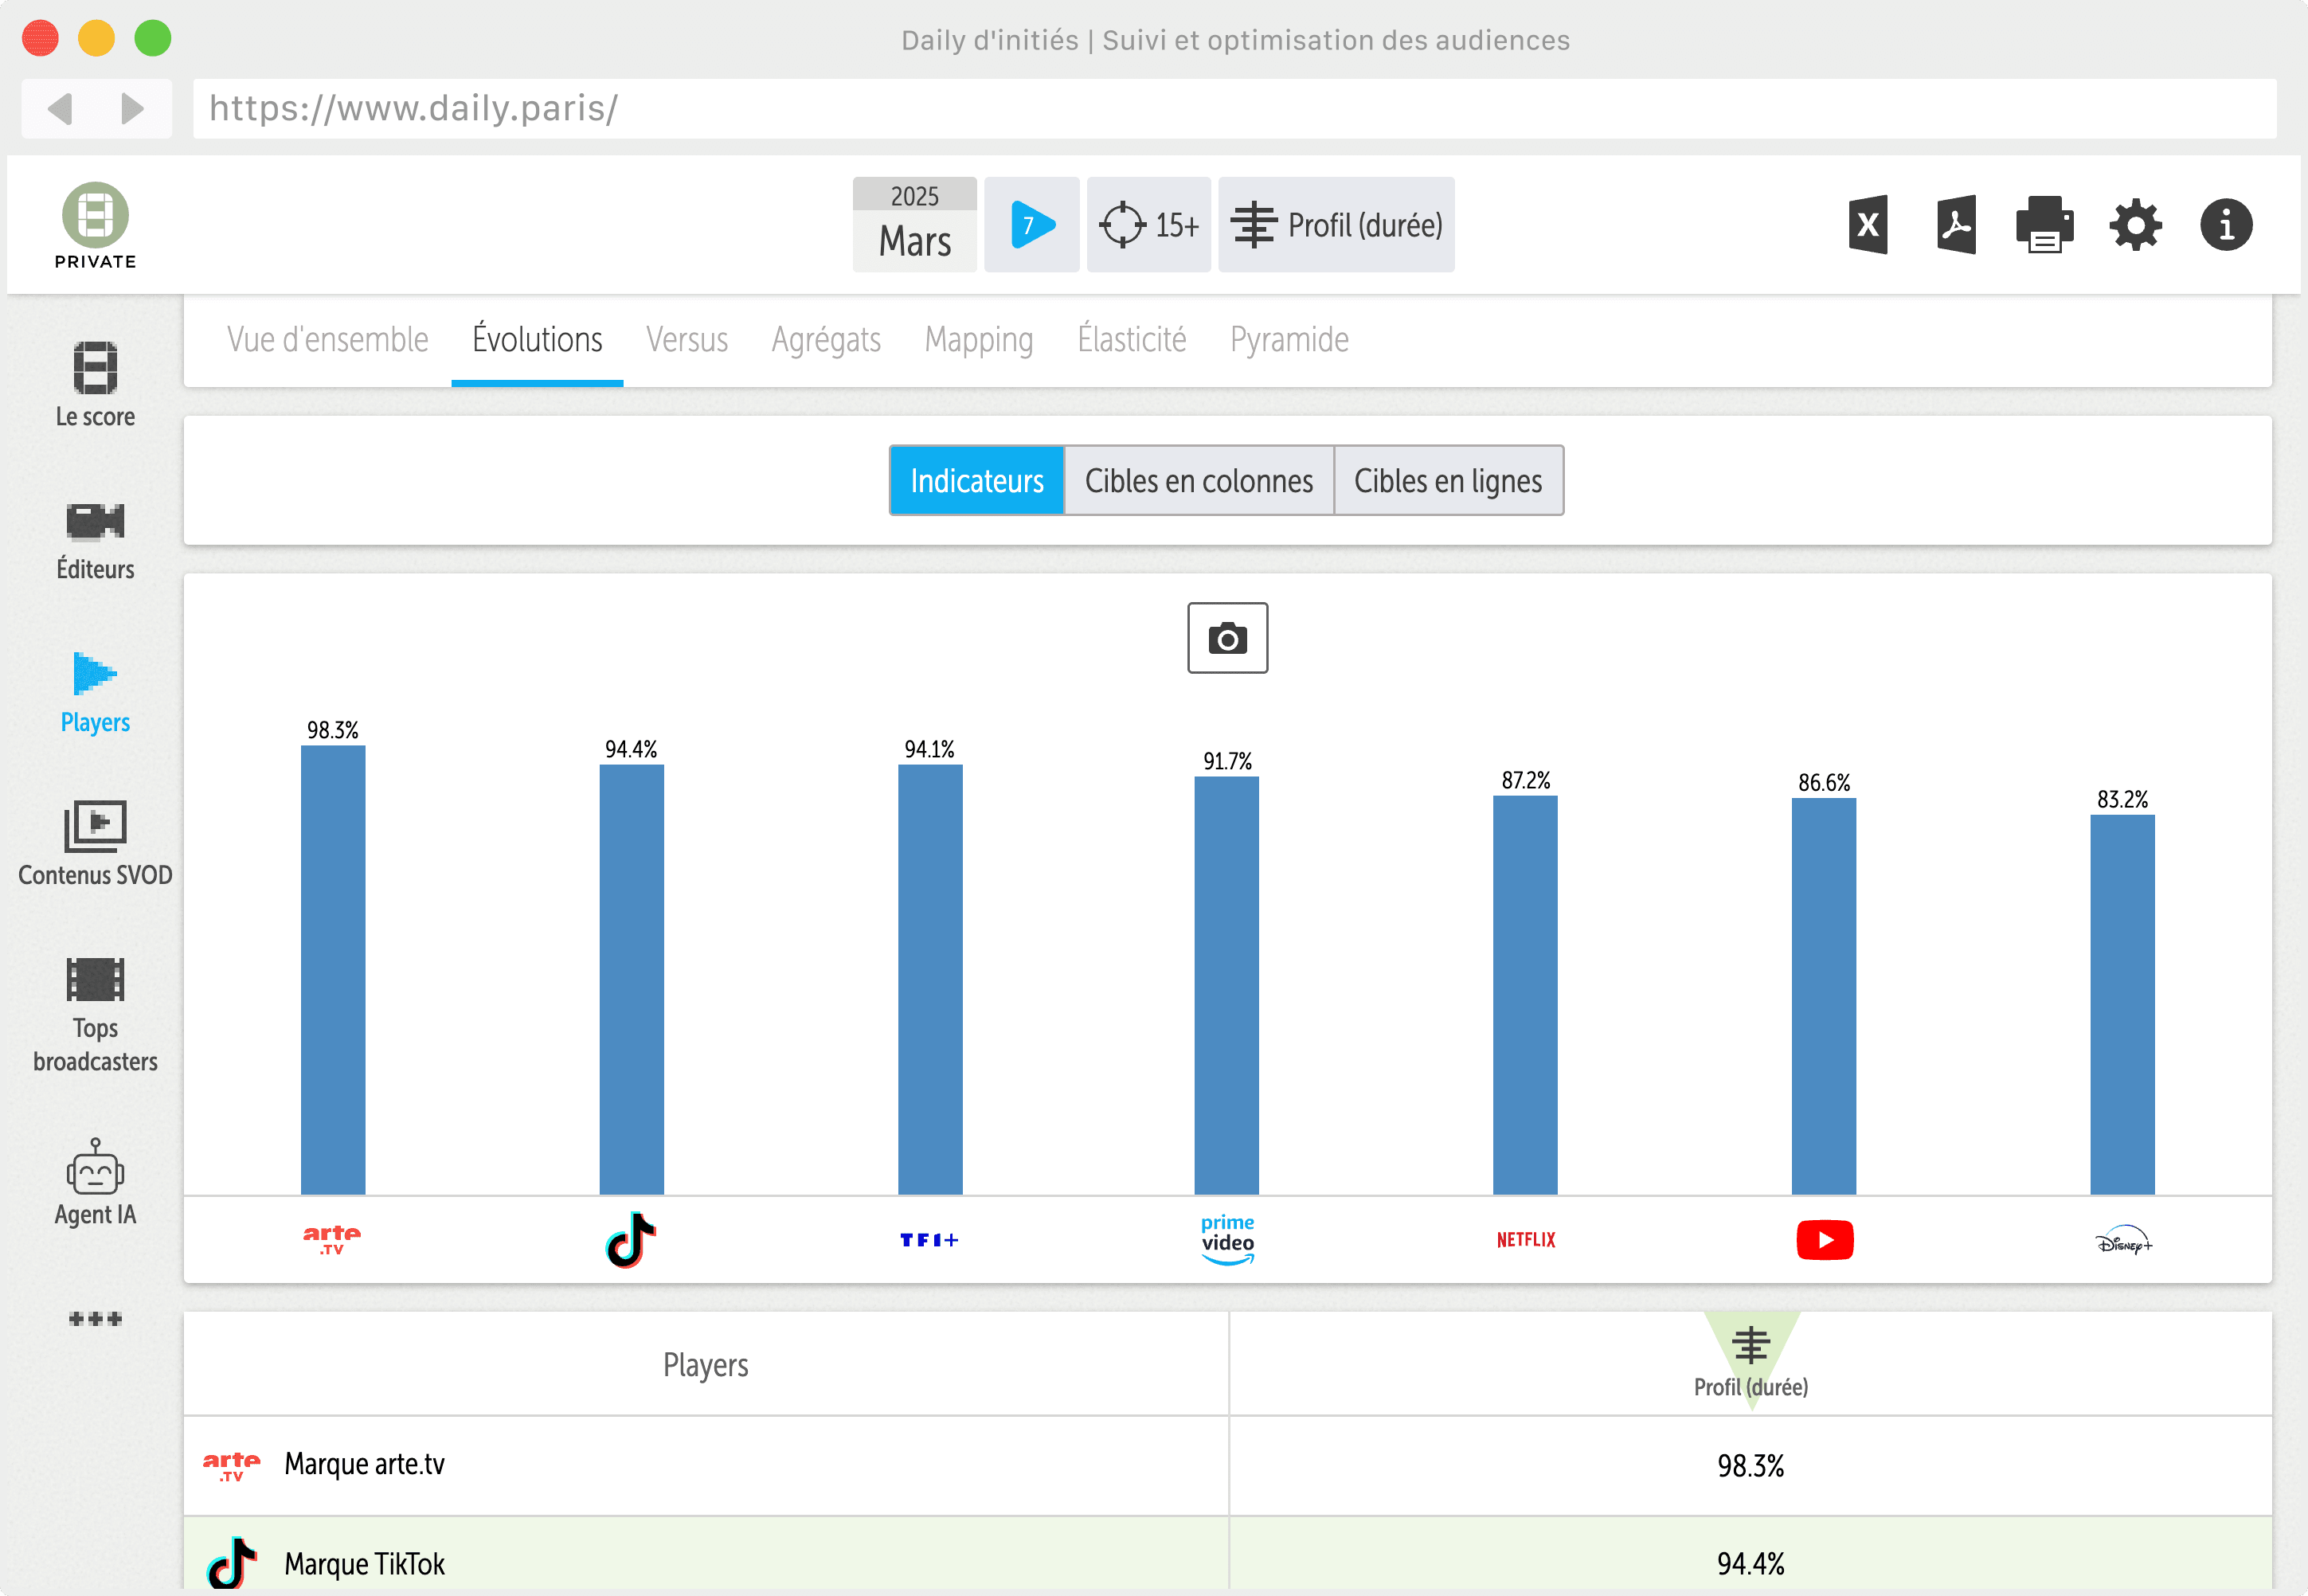Viewport: 2308px width, 1596px height.
Task: Open the Agent IA robot
Action: click(95, 1182)
